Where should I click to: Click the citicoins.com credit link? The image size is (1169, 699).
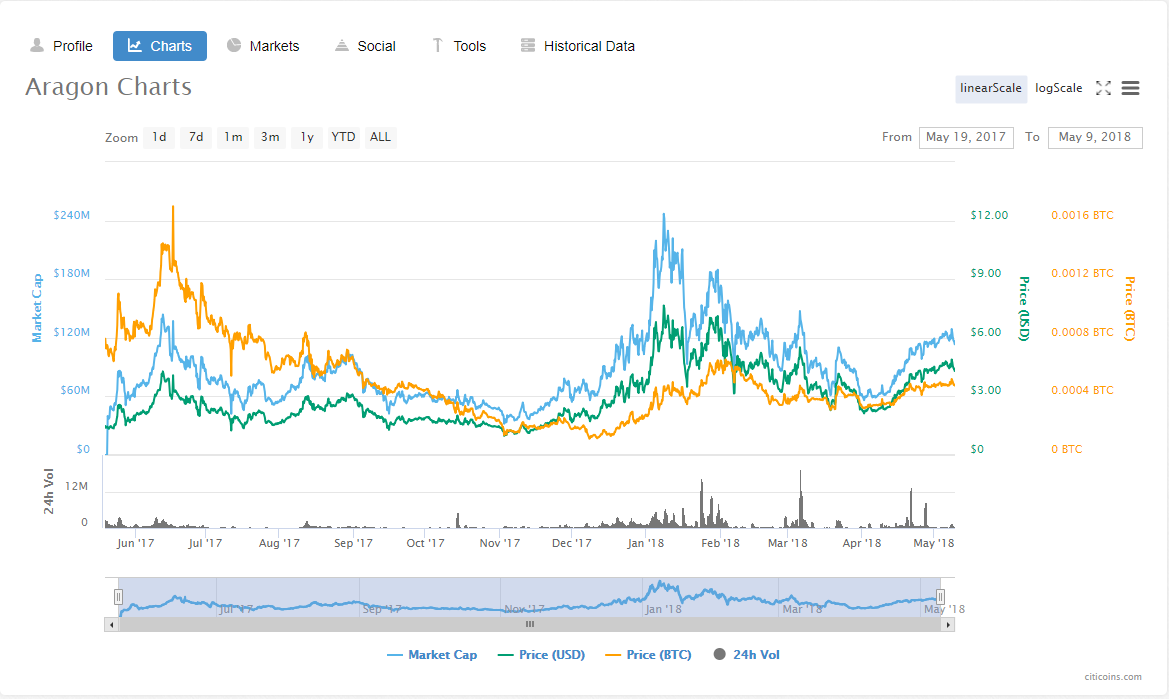1112,677
